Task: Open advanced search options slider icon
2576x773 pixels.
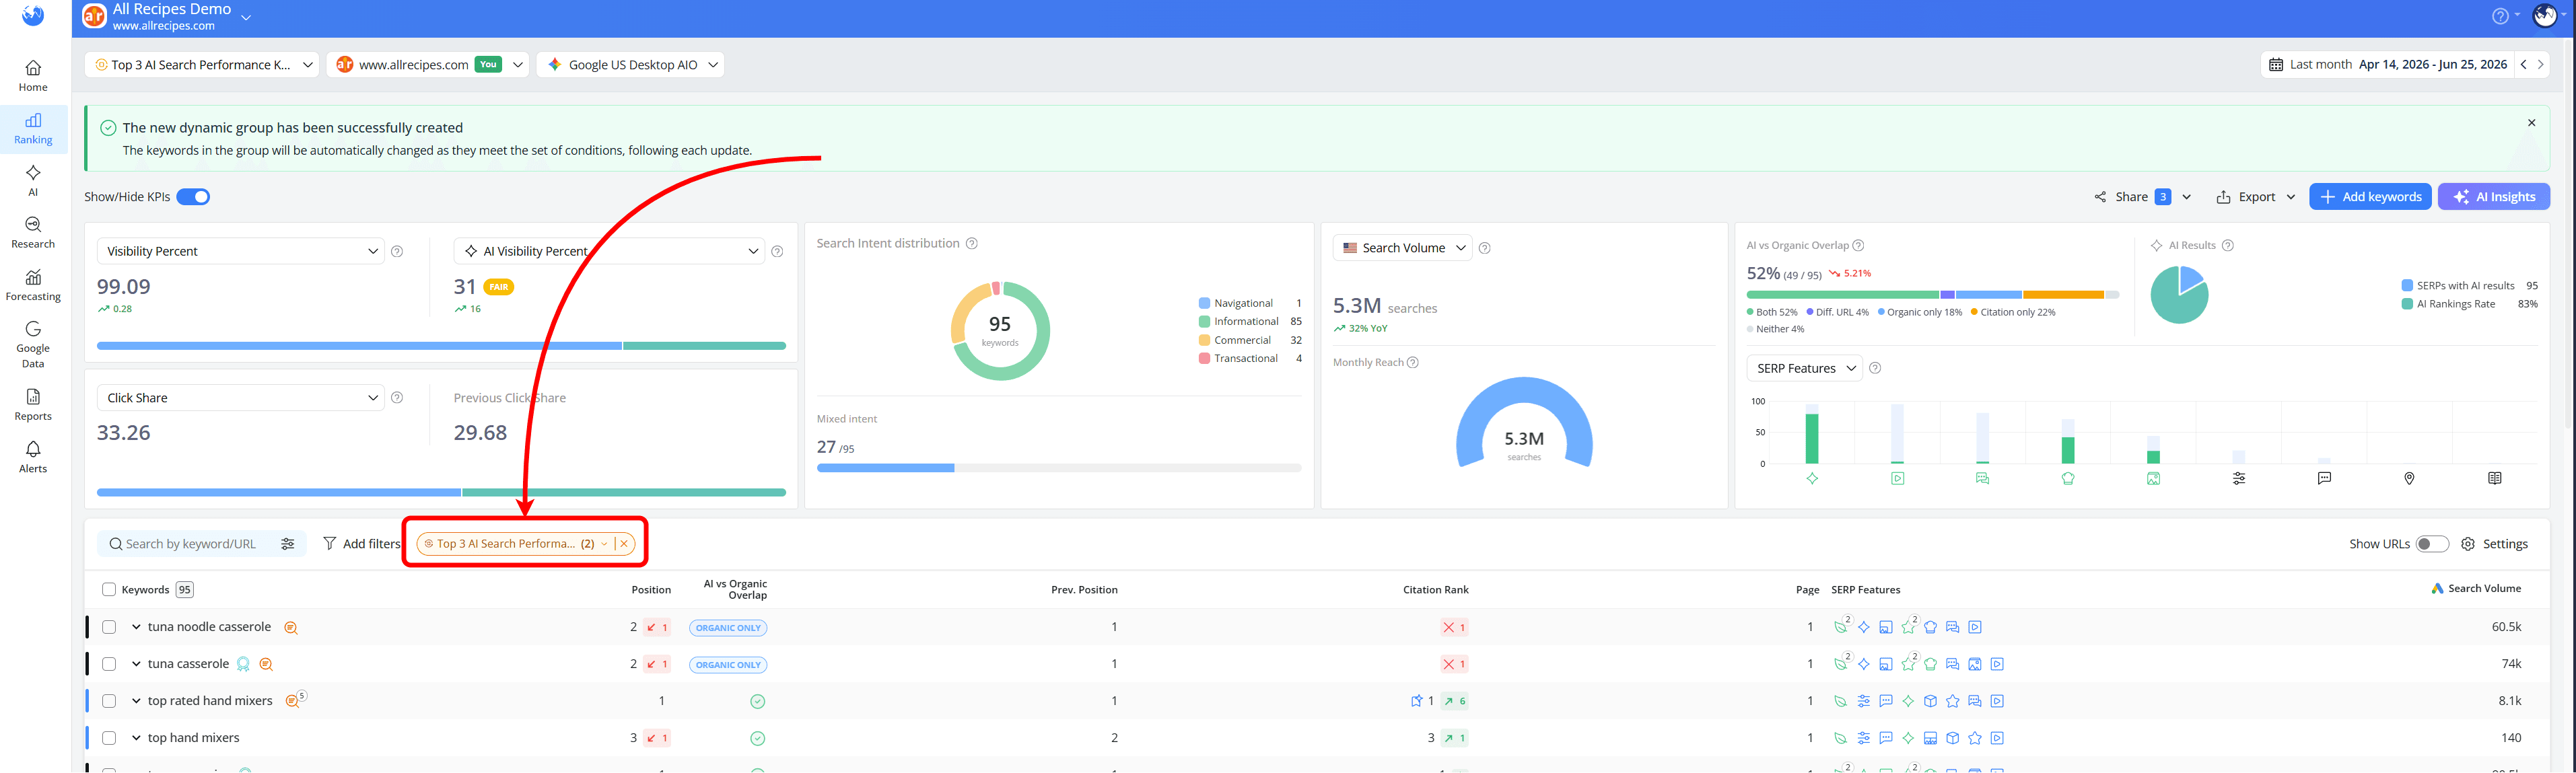Action: 288,544
